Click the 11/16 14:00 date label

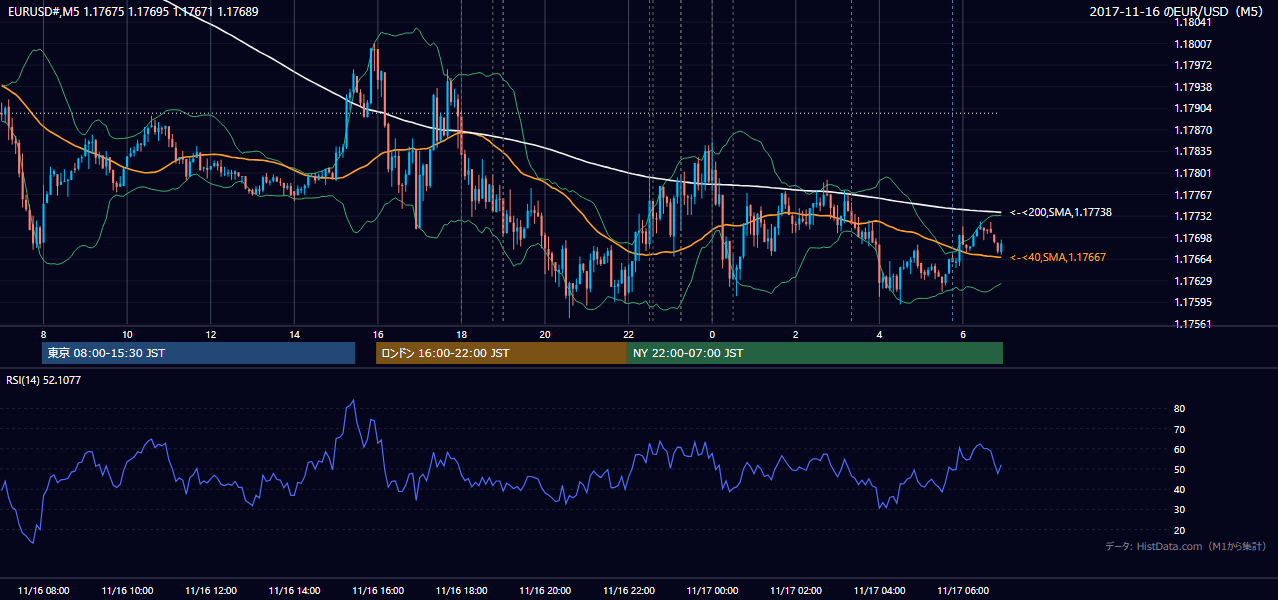tap(294, 590)
